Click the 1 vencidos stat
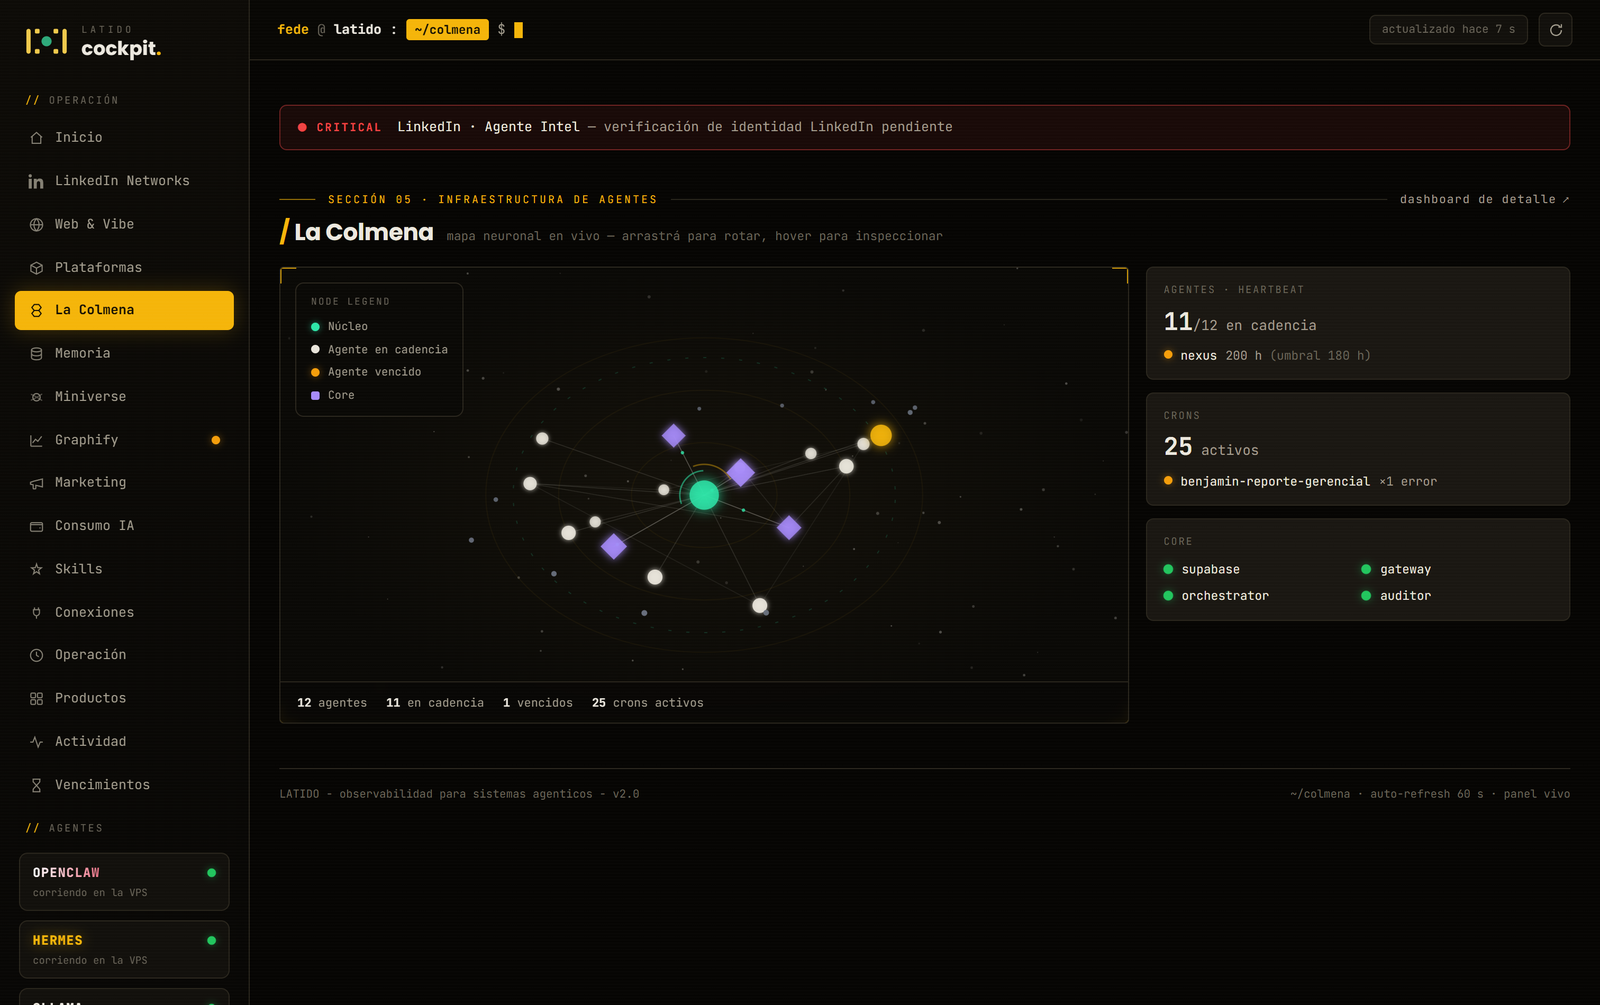This screenshot has height=1005, width=1600. coord(538,703)
